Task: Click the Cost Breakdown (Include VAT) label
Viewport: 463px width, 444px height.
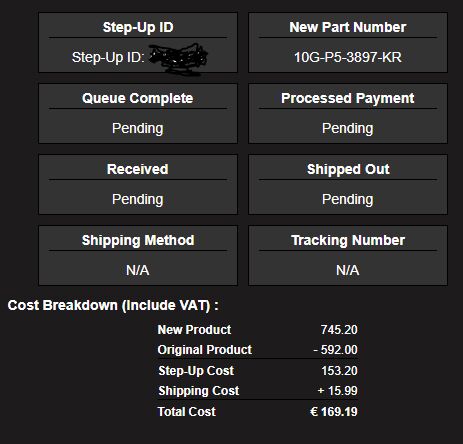Action: coord(113,305)
